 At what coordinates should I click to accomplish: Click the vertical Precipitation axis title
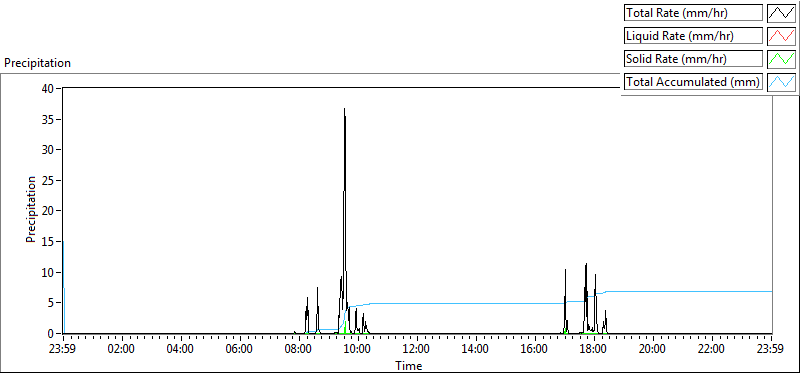coord(31,209)
